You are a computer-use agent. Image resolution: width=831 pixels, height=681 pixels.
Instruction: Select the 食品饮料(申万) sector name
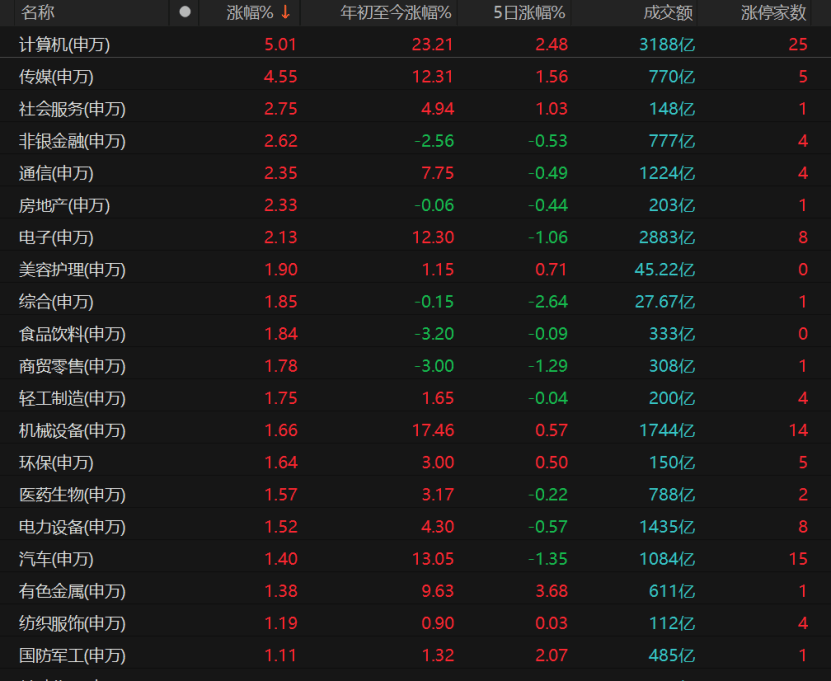[x=72, y=334]
